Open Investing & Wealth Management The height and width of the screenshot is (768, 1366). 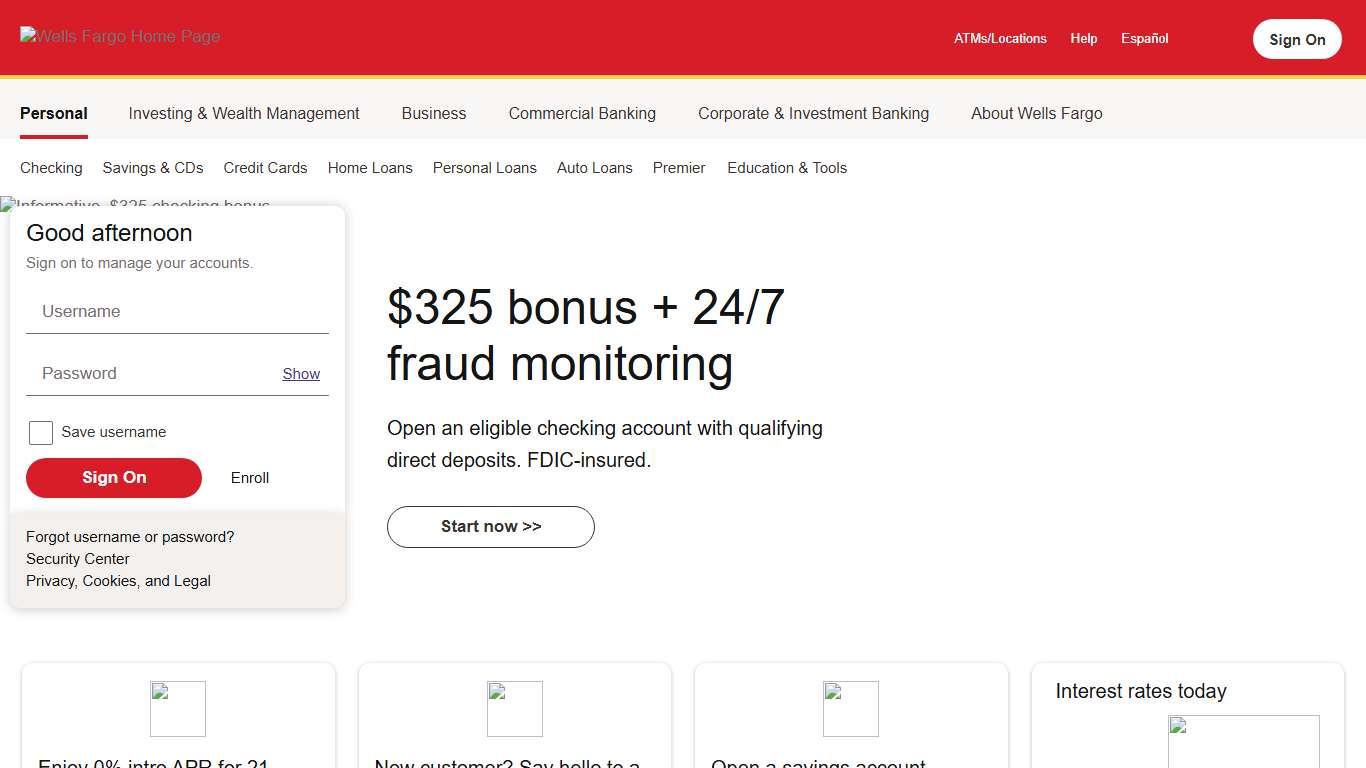(243, 113)
